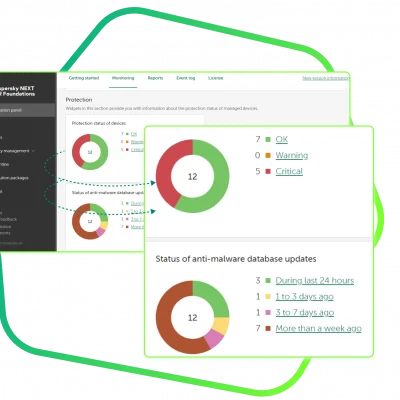Select the installation packages sidebar item
Viewport: 400px width, 400px height.
(14, 178)
